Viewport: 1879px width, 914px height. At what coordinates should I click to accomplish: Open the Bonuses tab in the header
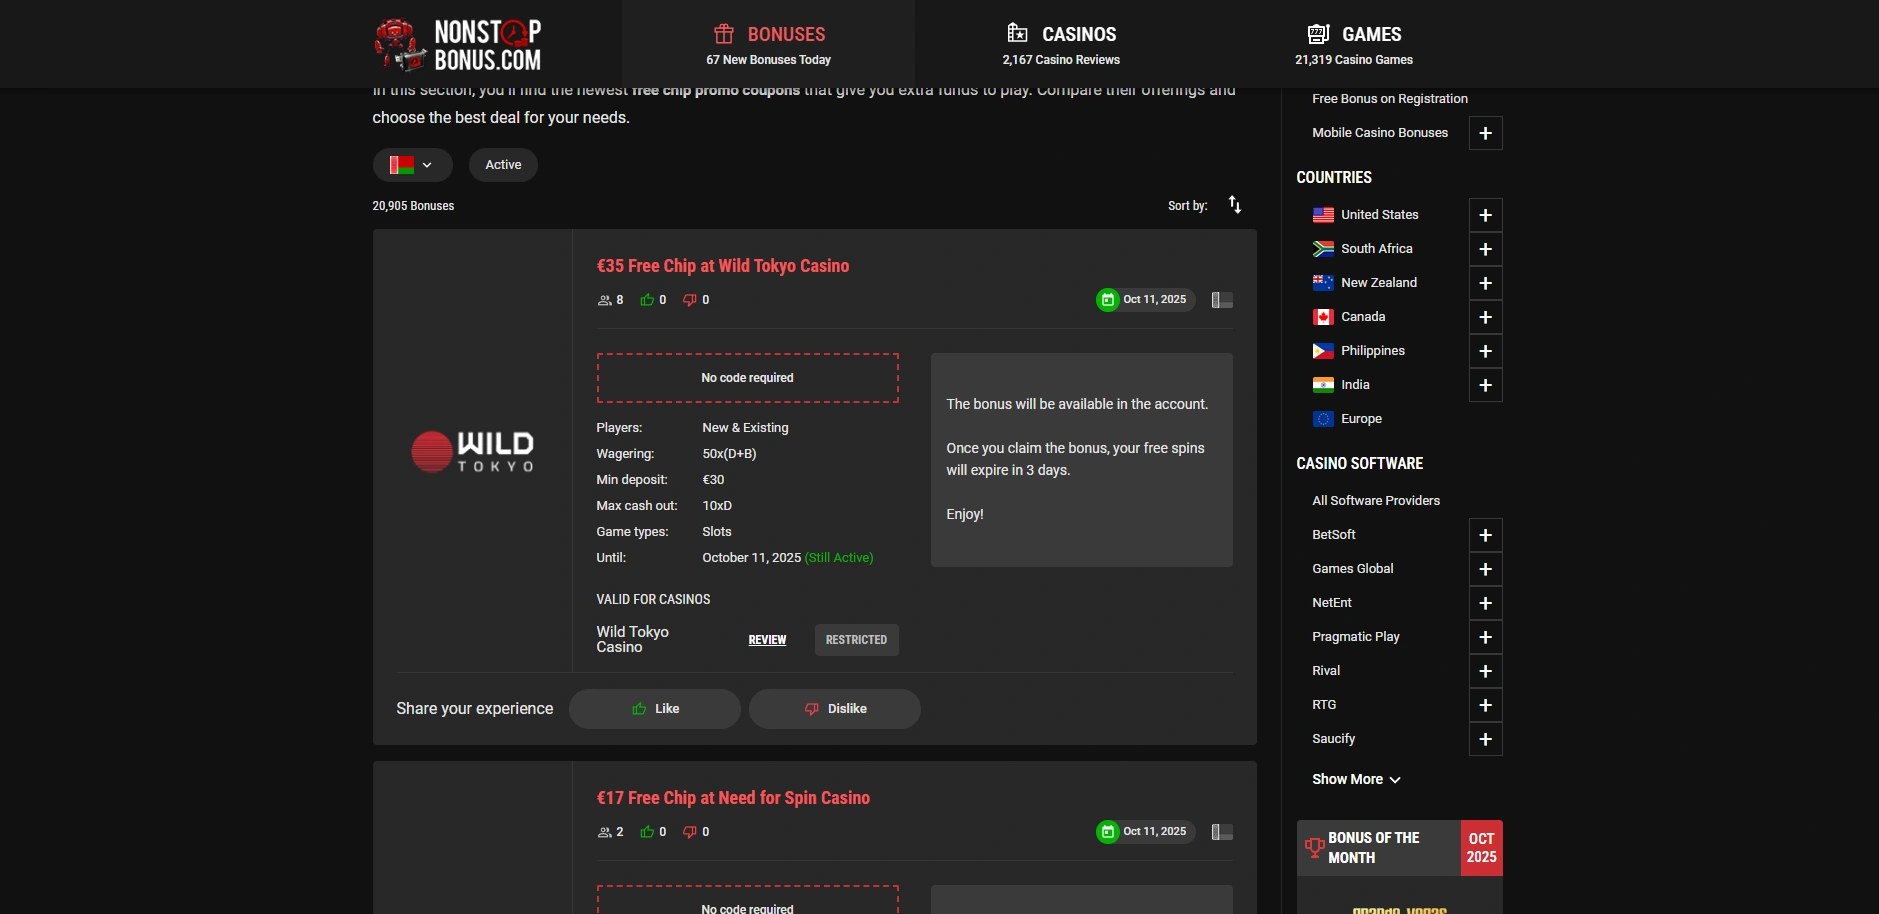pos(768,45)
